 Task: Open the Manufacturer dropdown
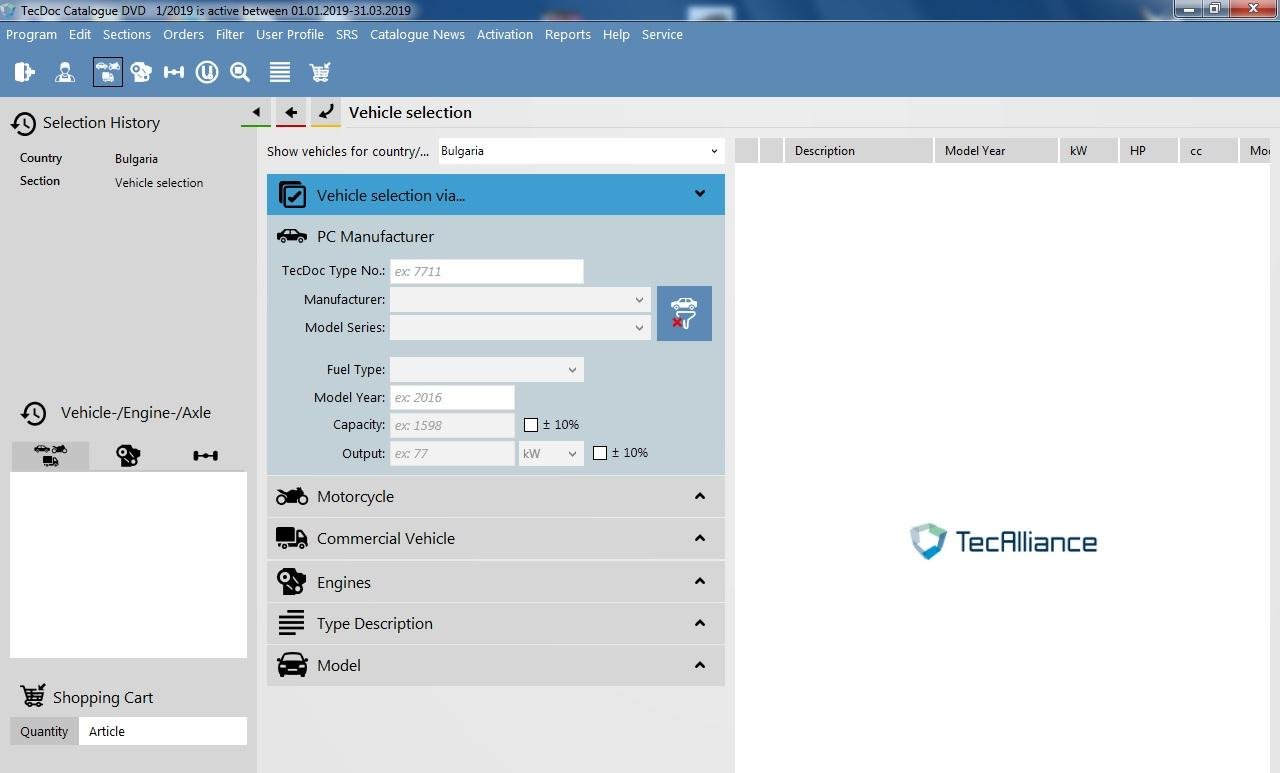coord(520,299)
